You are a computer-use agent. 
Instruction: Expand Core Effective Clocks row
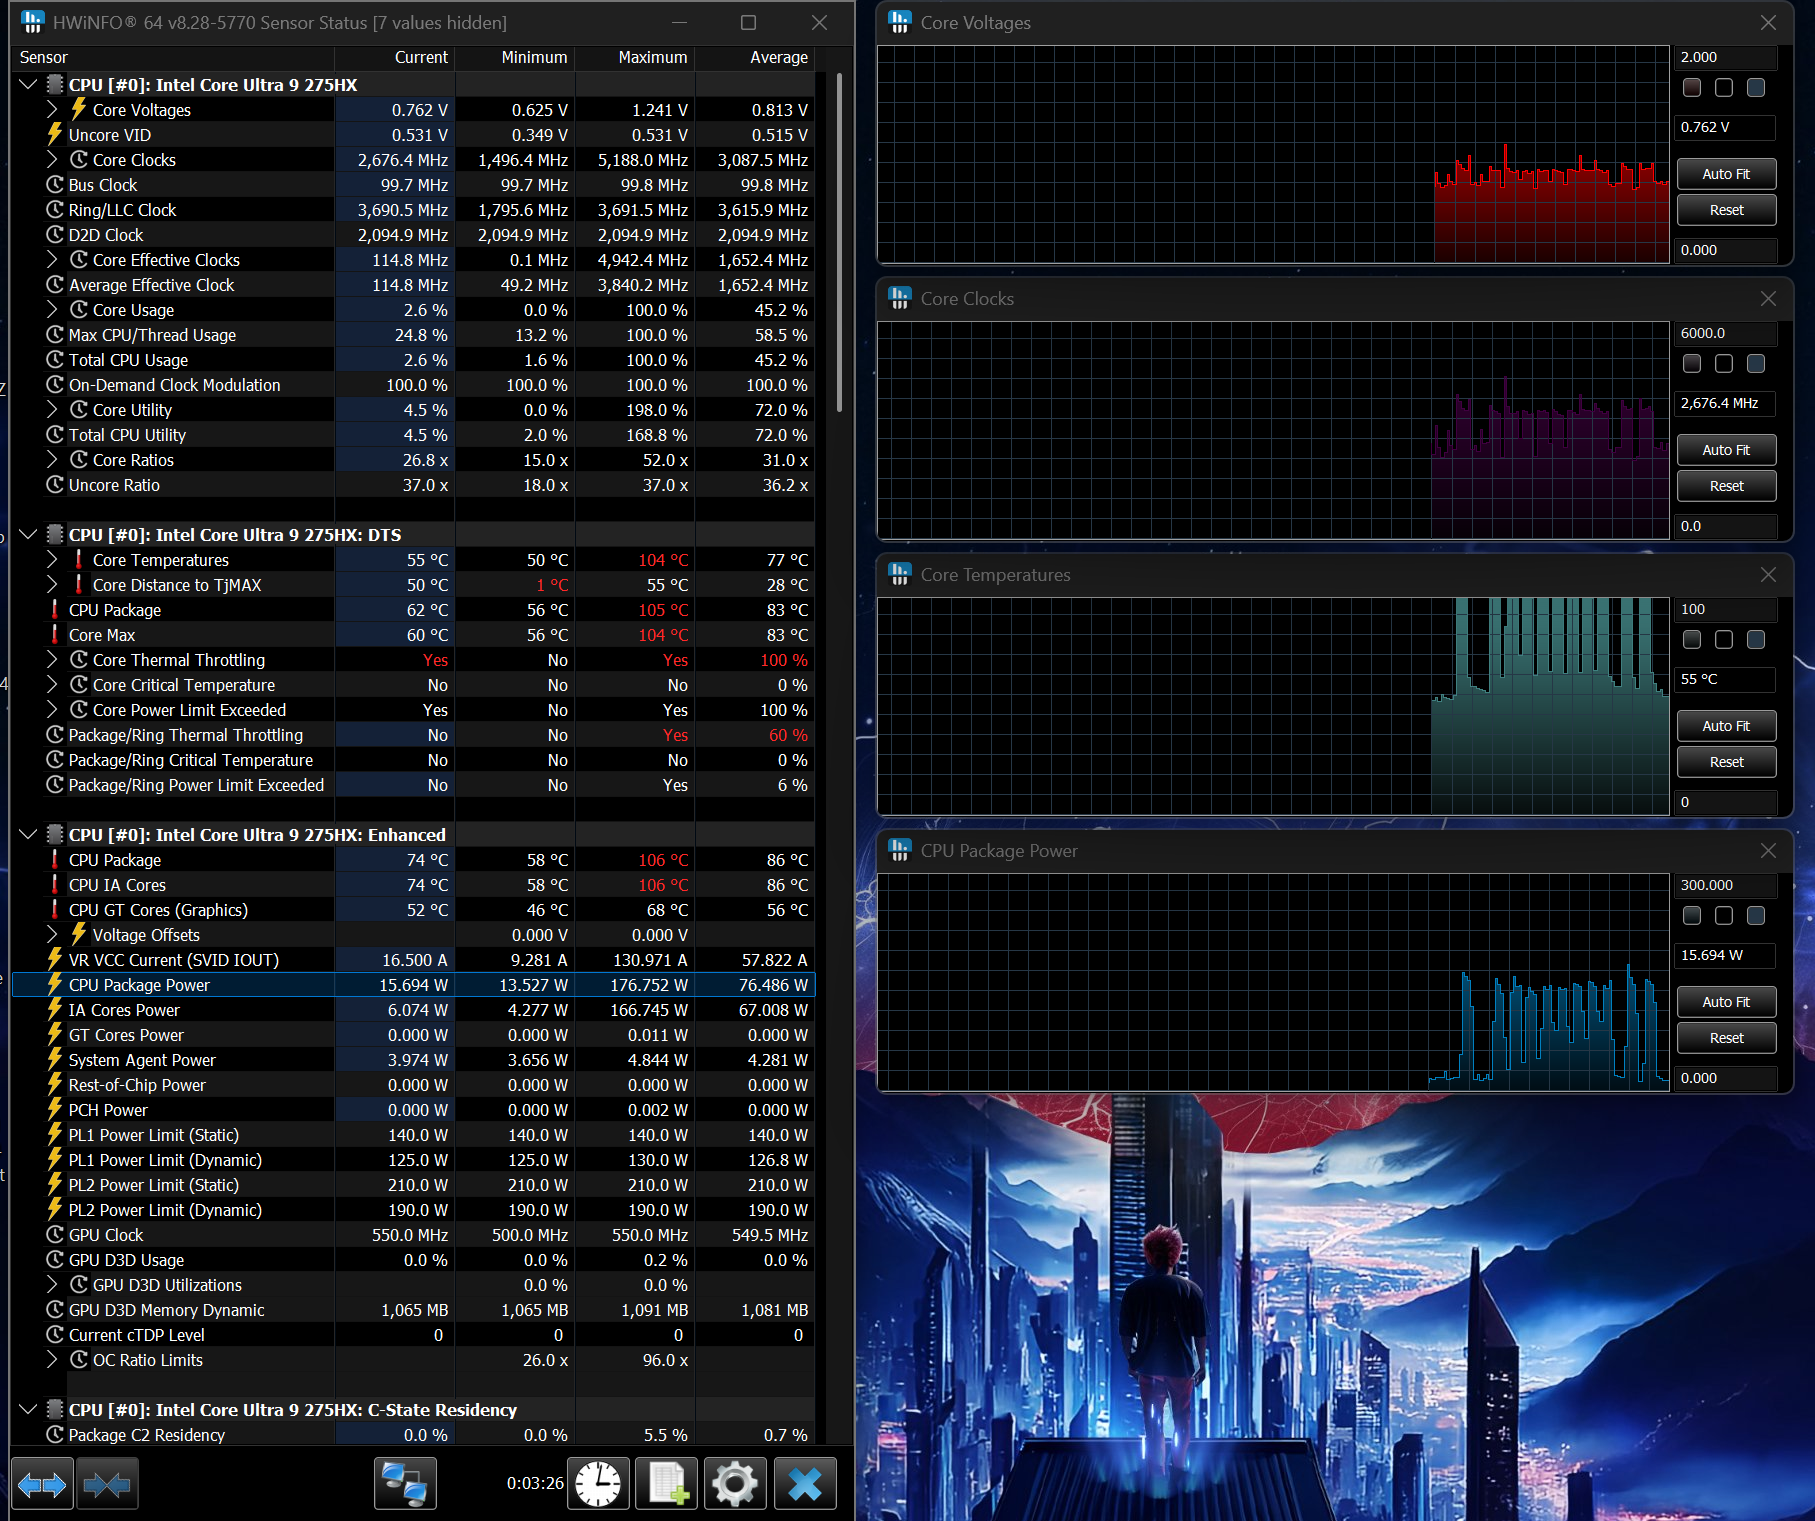pyautogui.click(x=52, y=259)
